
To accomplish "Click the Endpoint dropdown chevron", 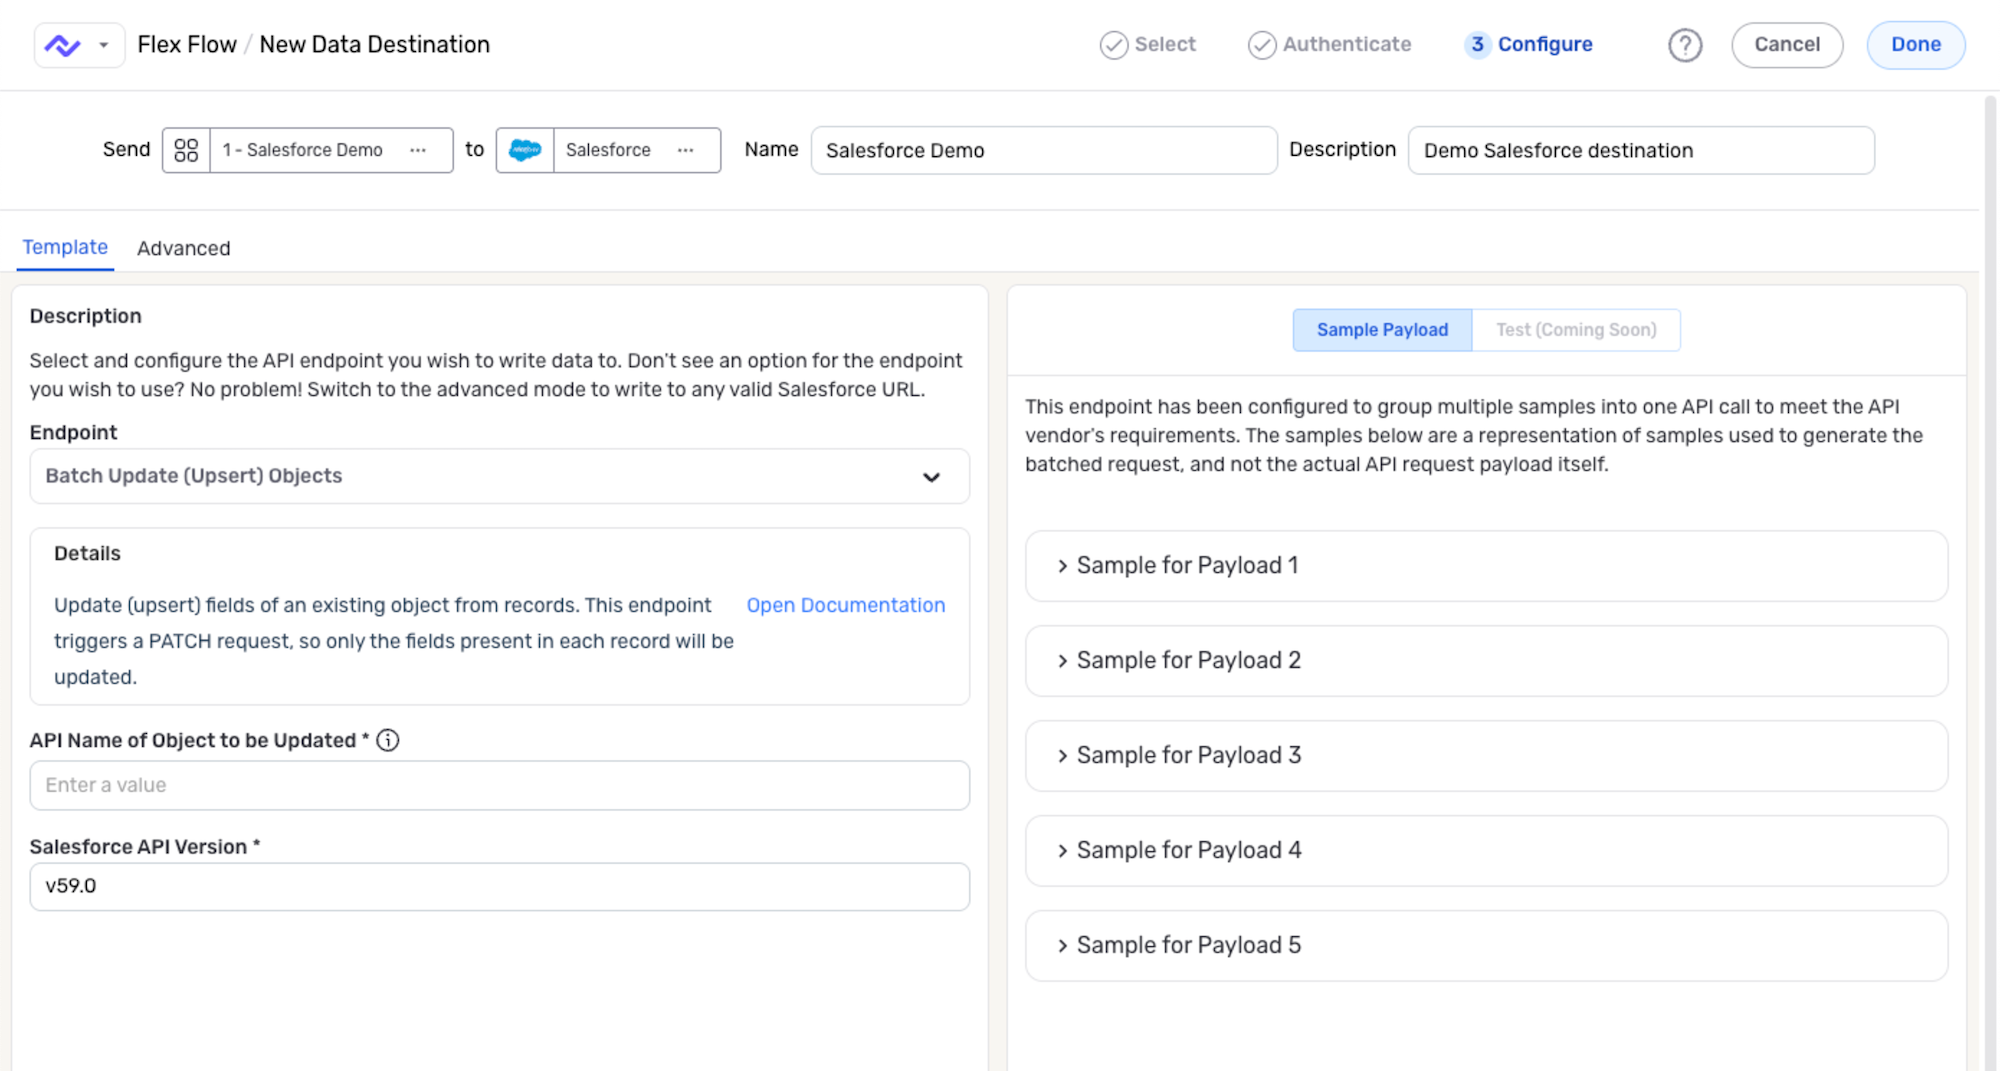I will pyautogui.click(x=931, y=477).
